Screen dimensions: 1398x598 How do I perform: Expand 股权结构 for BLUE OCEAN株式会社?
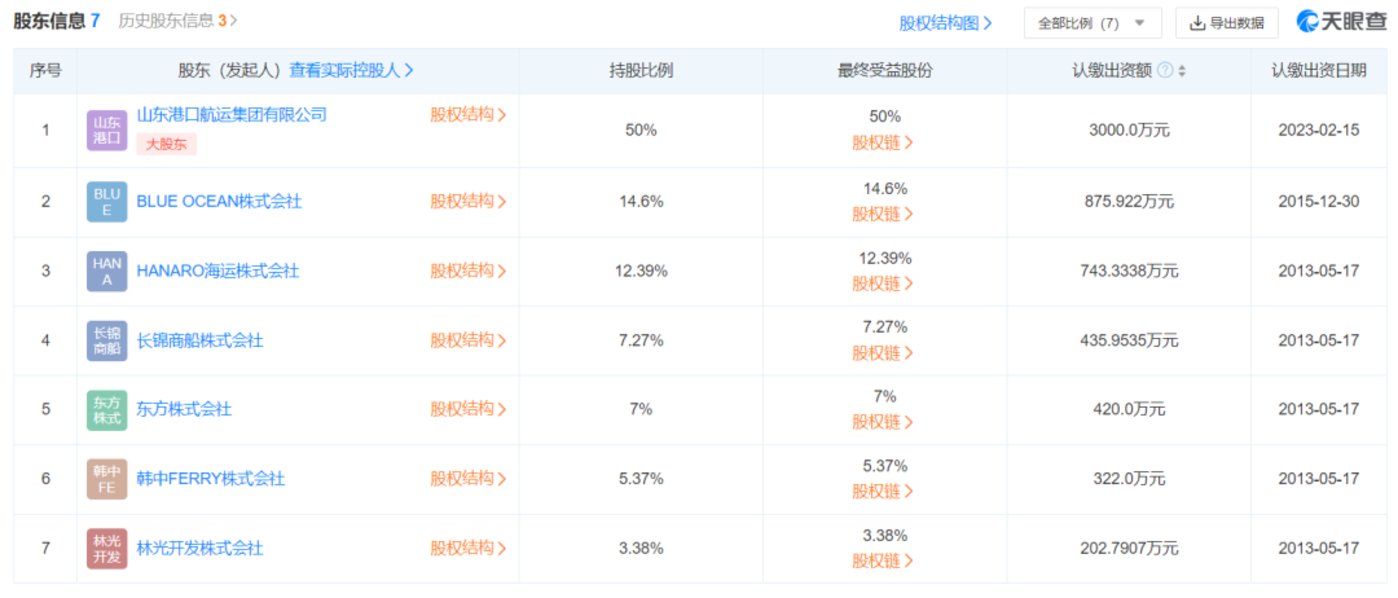click(x=468, y=201)
